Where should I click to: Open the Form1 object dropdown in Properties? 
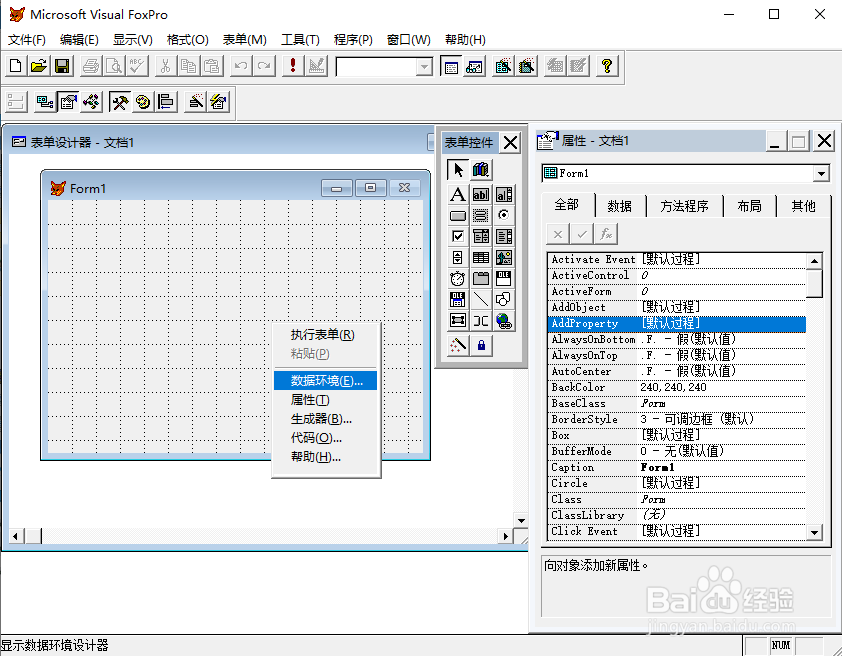click(821, 173)
